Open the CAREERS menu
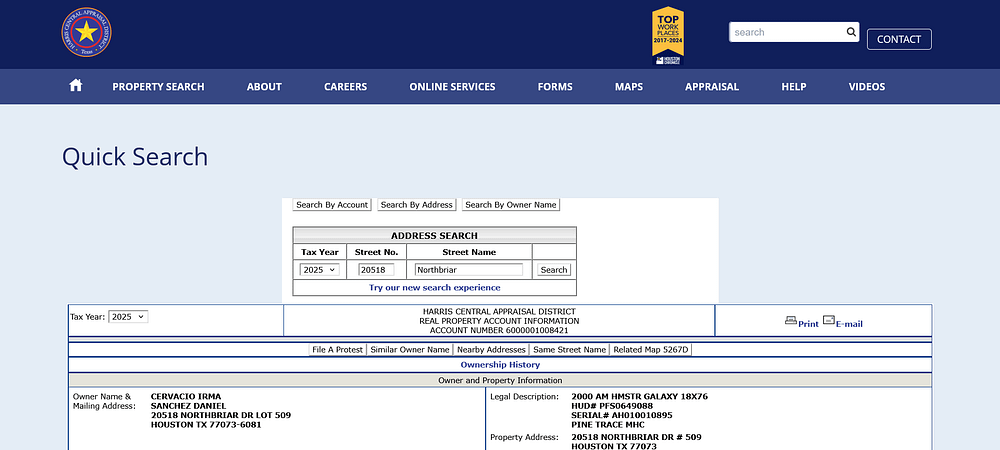1000x450 pixels. [x=345, y=87]
